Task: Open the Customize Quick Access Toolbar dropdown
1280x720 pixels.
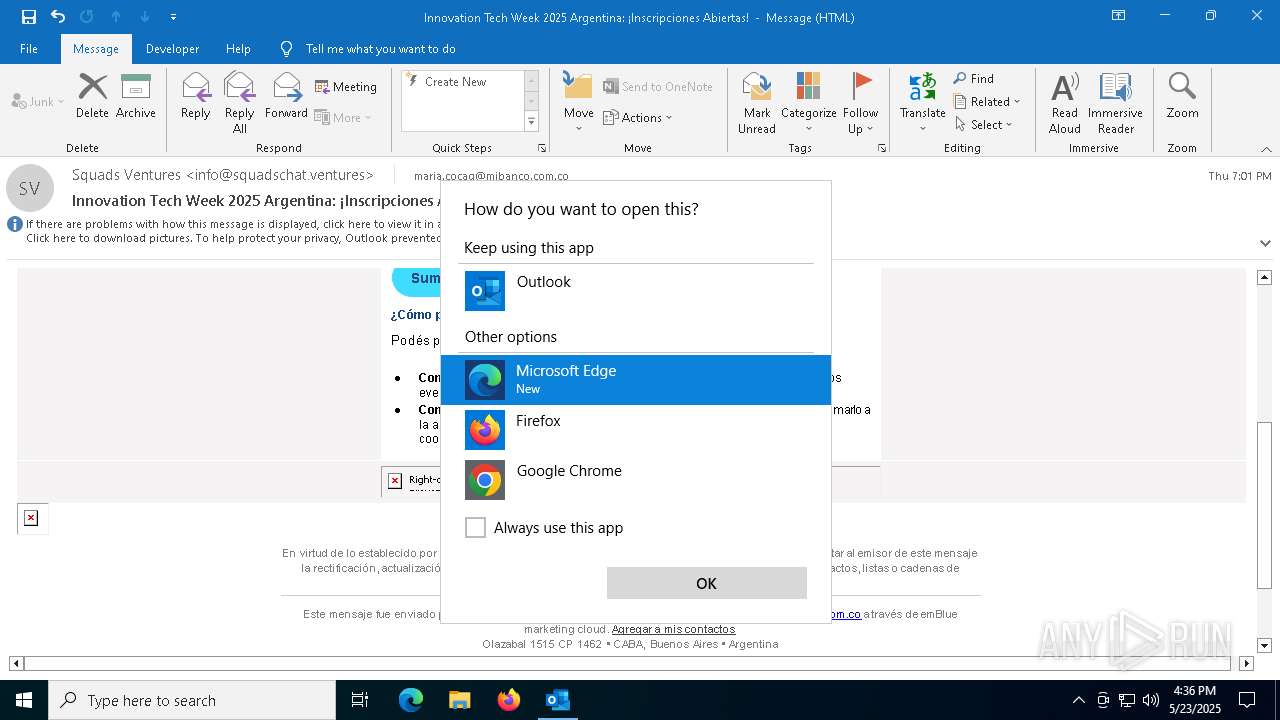Action: click(x=173, y=17)
